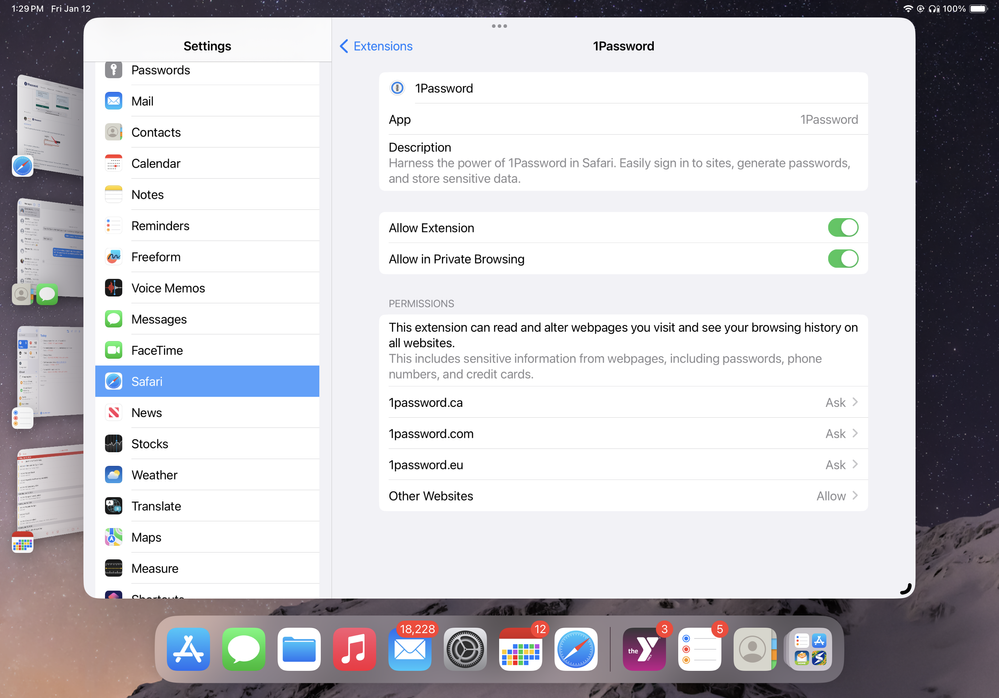The height and width of the screenshot is (698, 999).
Task: Open the 1password.ca permission setting
Action: (x=623, y=403)
